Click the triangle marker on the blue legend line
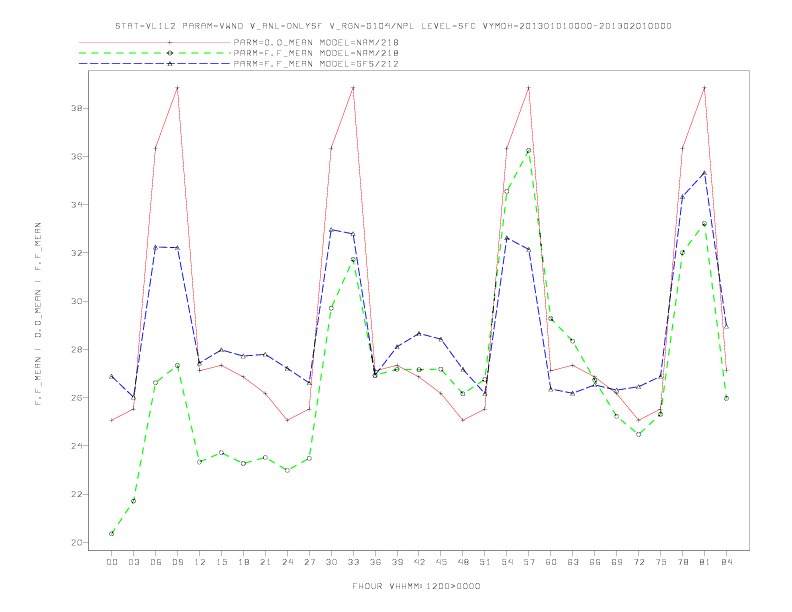 click(x=170, y=64)
